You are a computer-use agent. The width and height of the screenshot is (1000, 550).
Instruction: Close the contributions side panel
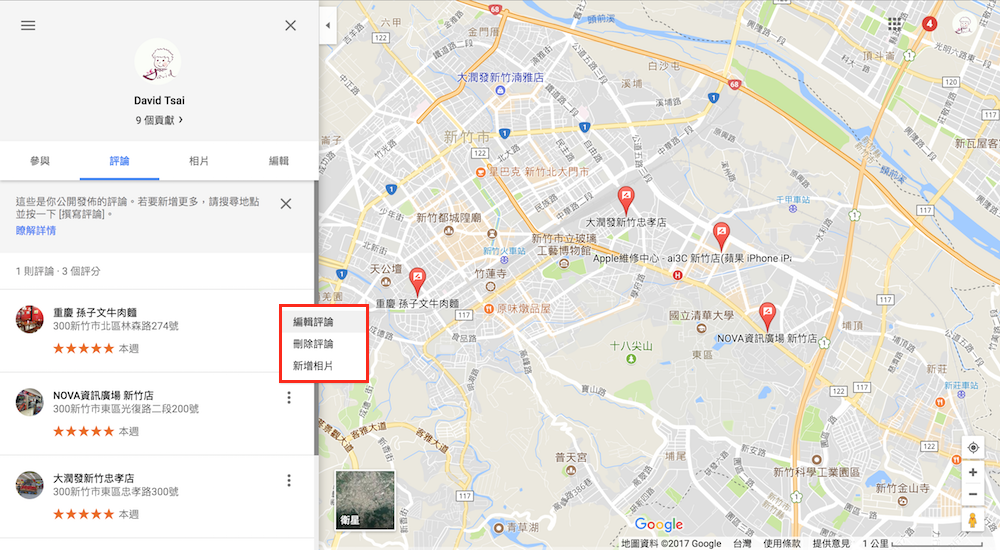pos(290,26)
